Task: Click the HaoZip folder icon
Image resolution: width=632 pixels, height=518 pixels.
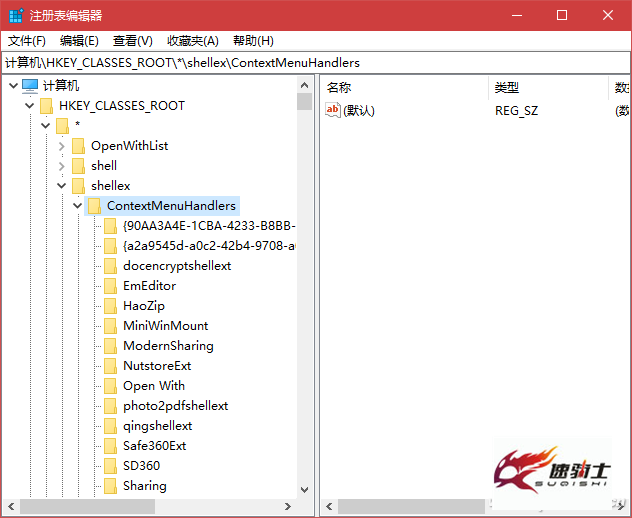Action: 110,306
